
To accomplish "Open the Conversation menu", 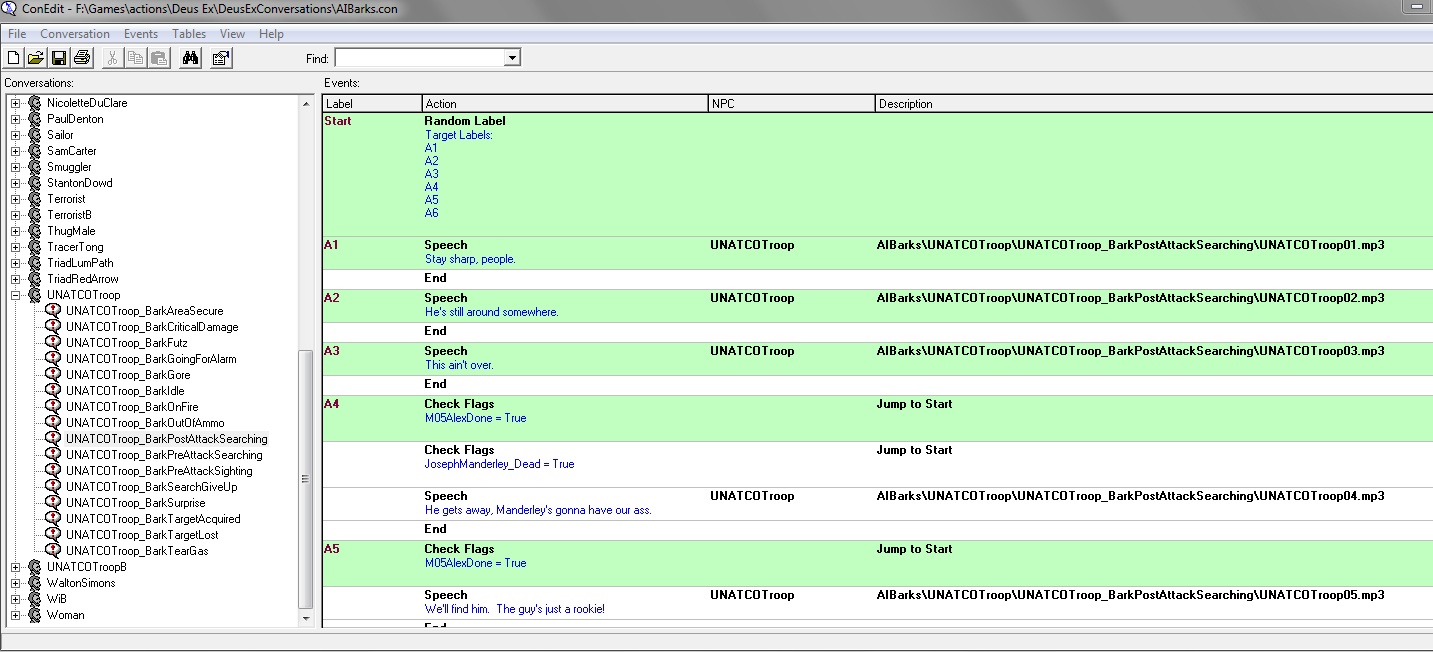I will (x=75, y=34).
